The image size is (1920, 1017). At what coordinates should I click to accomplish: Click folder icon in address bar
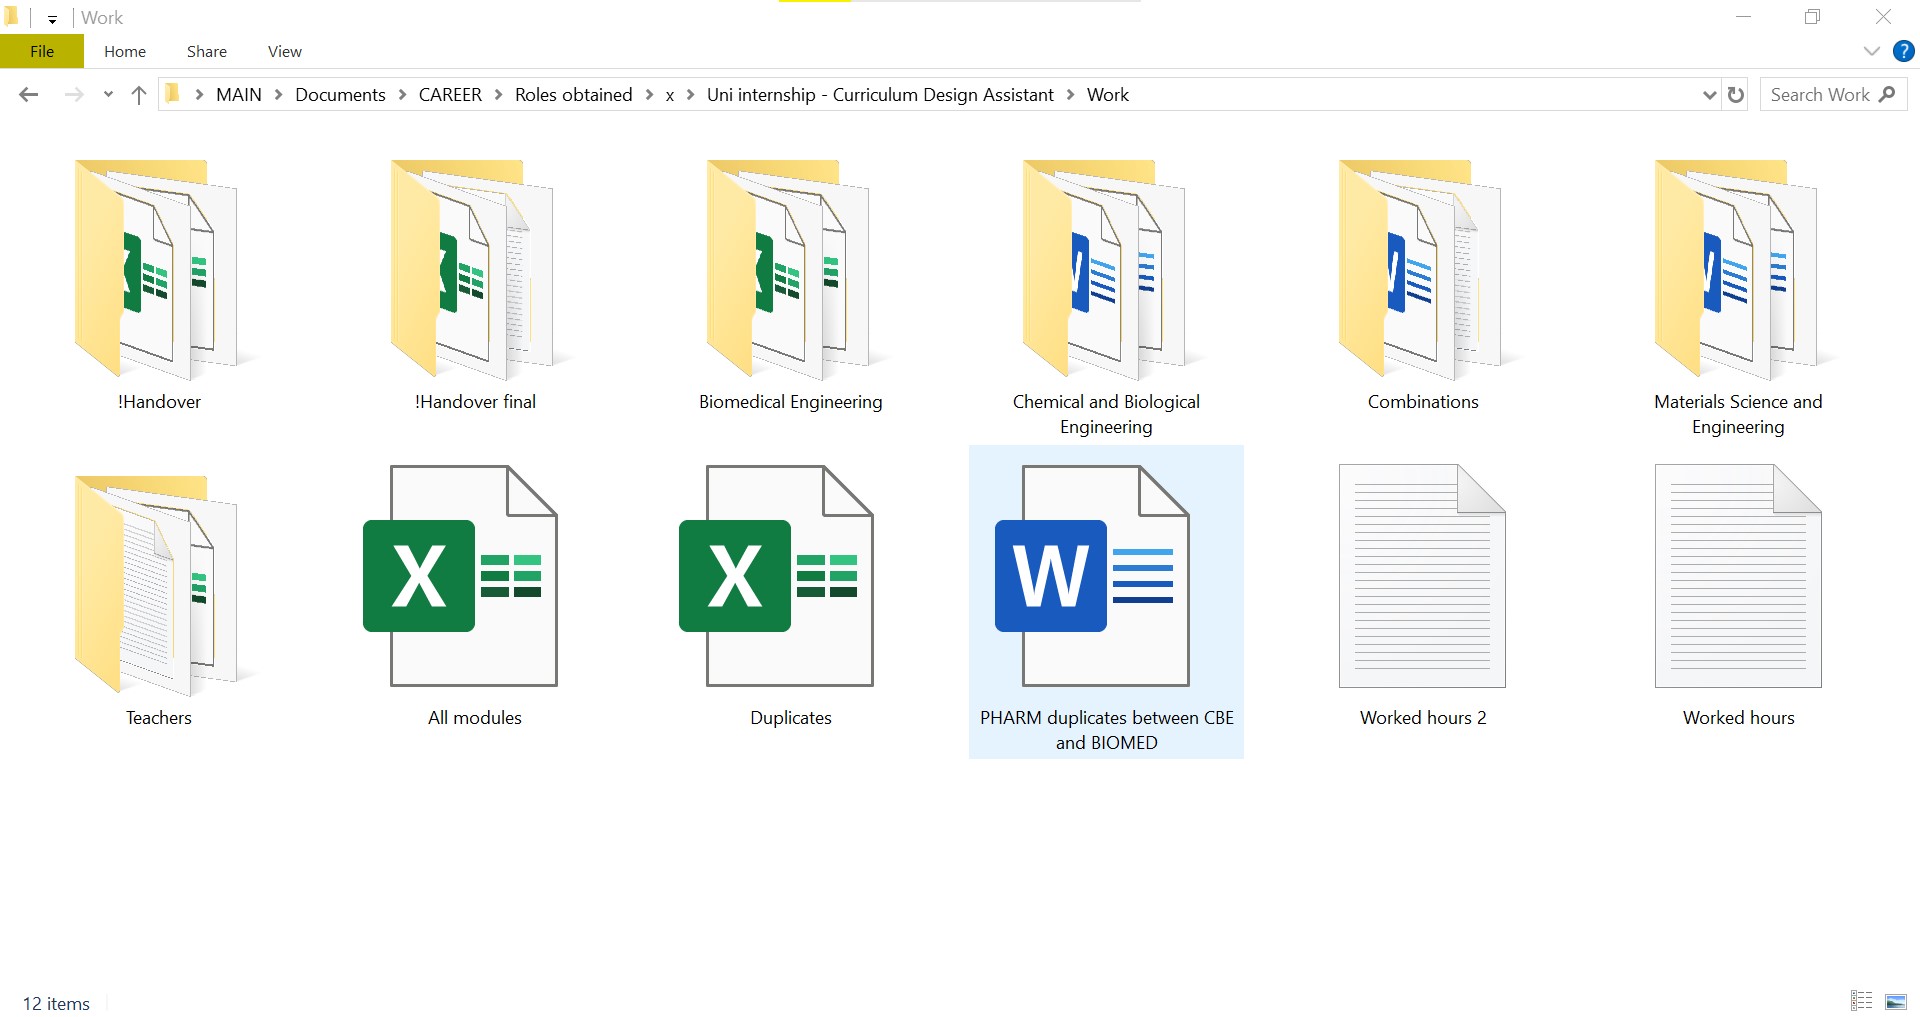[x=173, y=94]
